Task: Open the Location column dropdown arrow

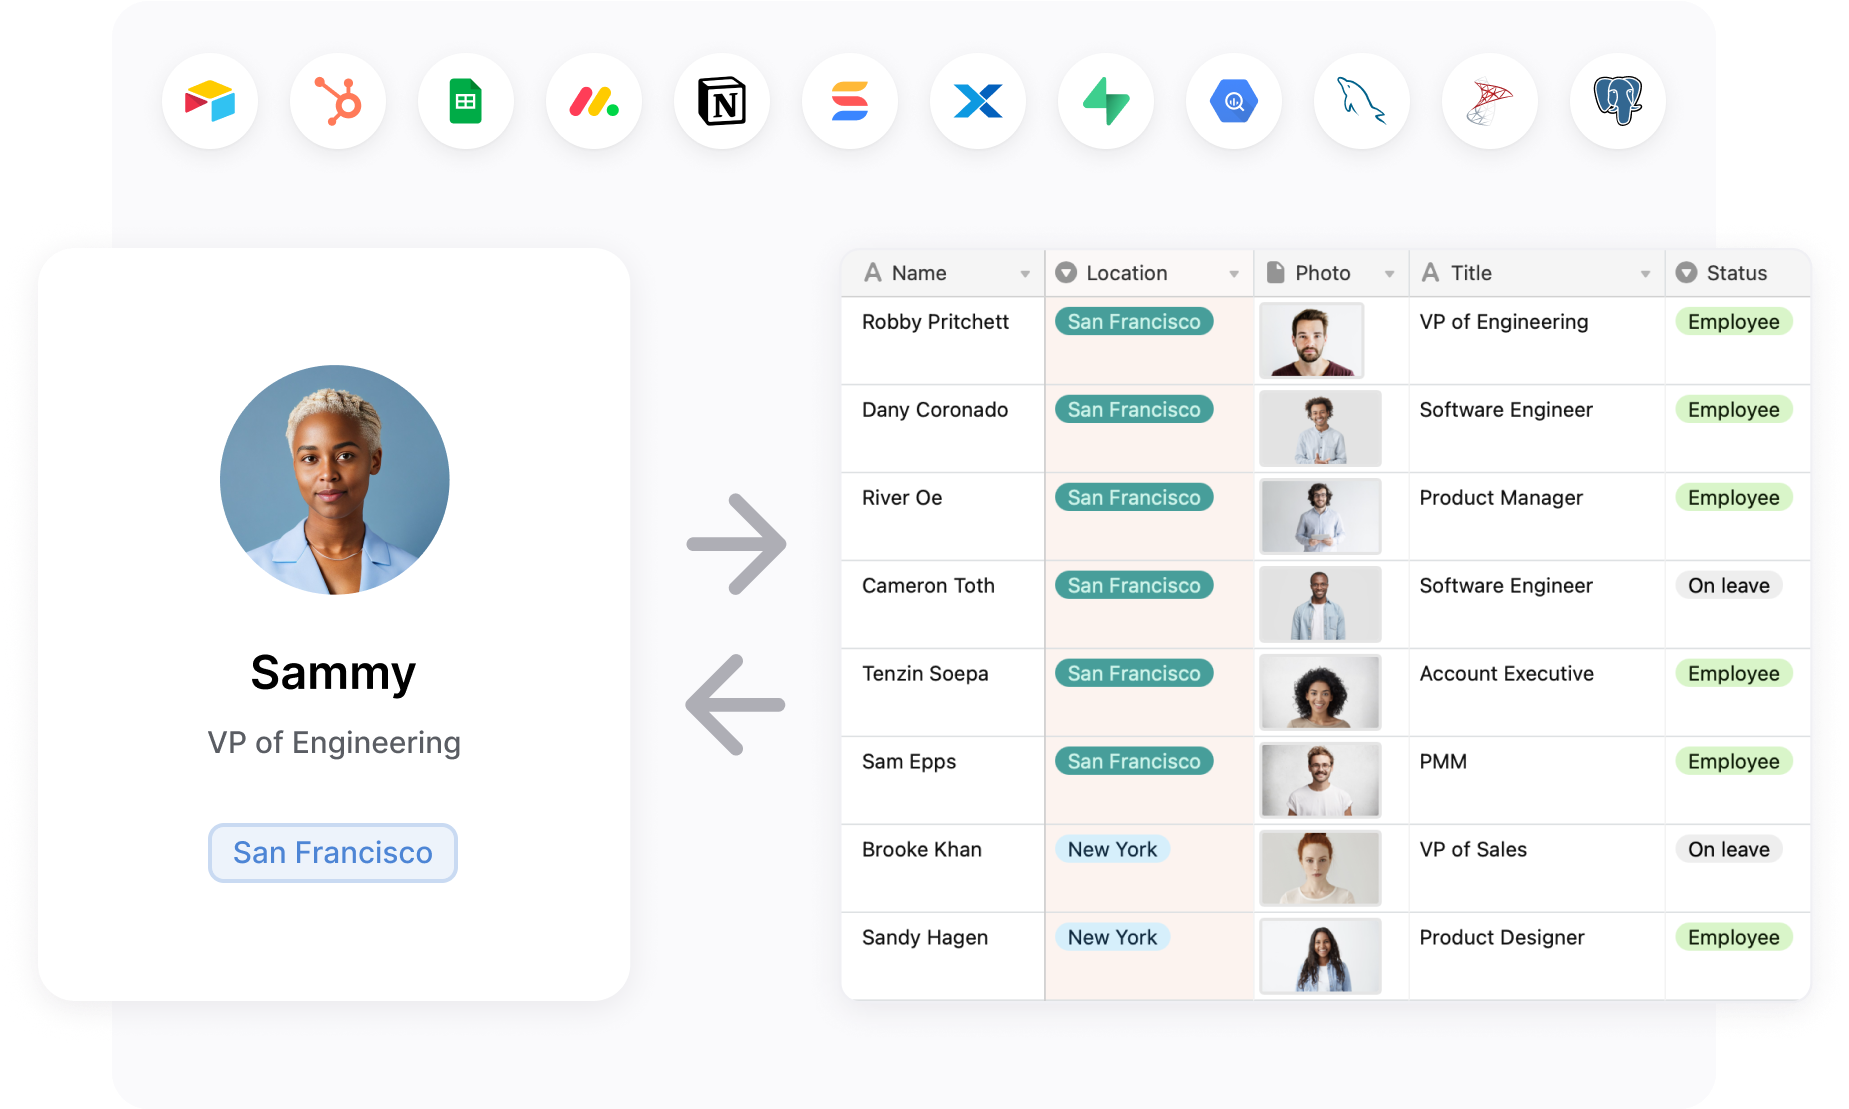Action: click(1235, 272)
